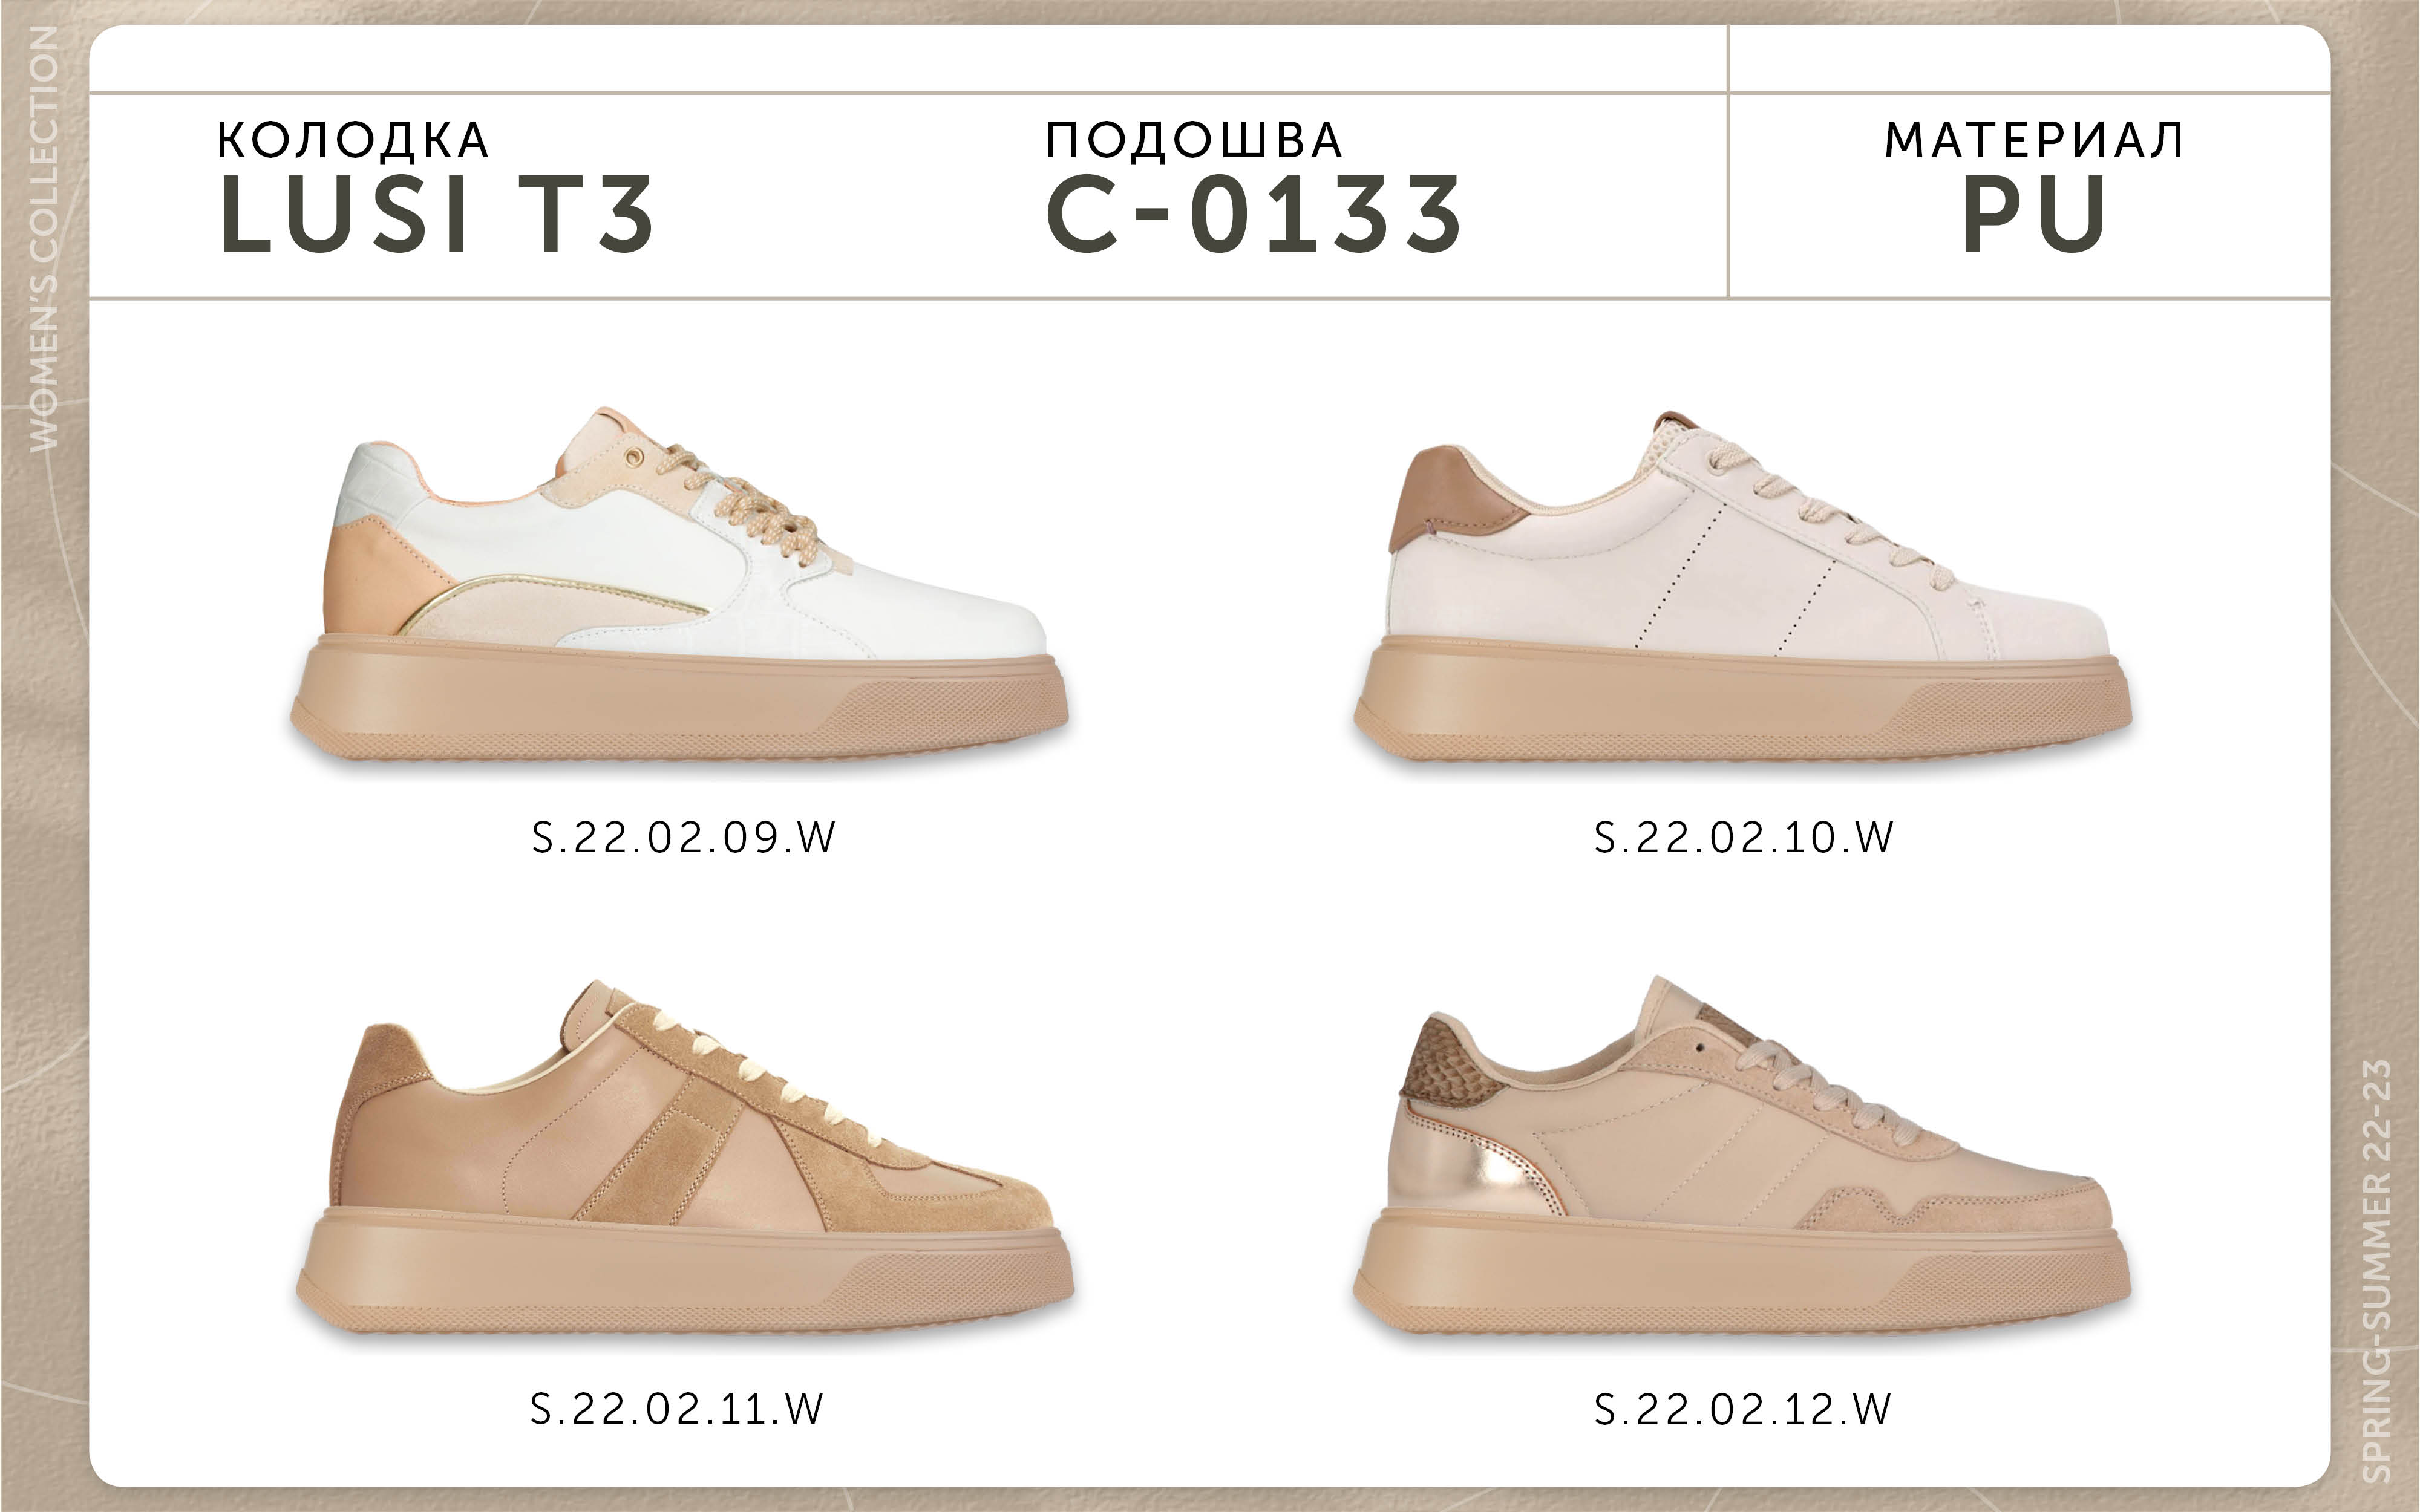Click the ПОДОШВА label

click(x=1194, y=140)
